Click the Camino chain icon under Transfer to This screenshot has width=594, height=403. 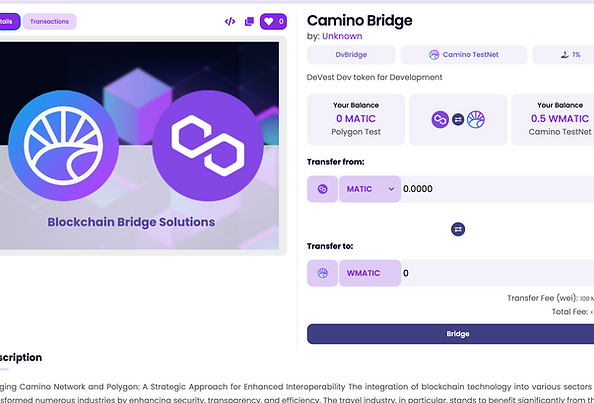(x=322, y=273)
